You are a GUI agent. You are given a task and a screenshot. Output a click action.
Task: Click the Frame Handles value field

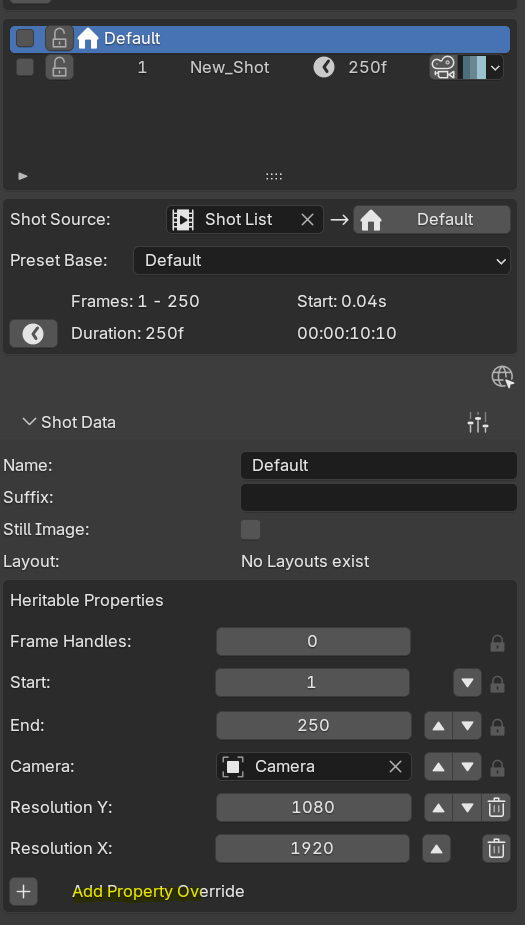coord(313,641)
